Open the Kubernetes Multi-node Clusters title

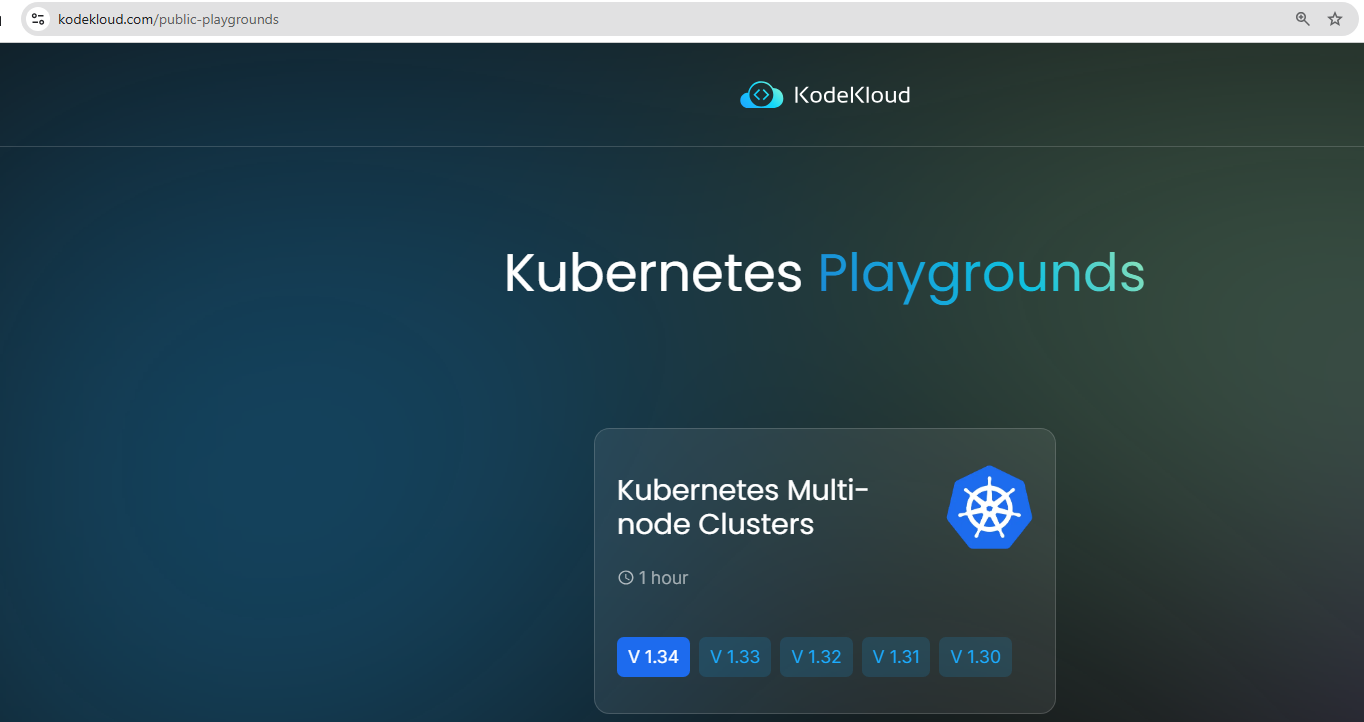pos(742,507)
